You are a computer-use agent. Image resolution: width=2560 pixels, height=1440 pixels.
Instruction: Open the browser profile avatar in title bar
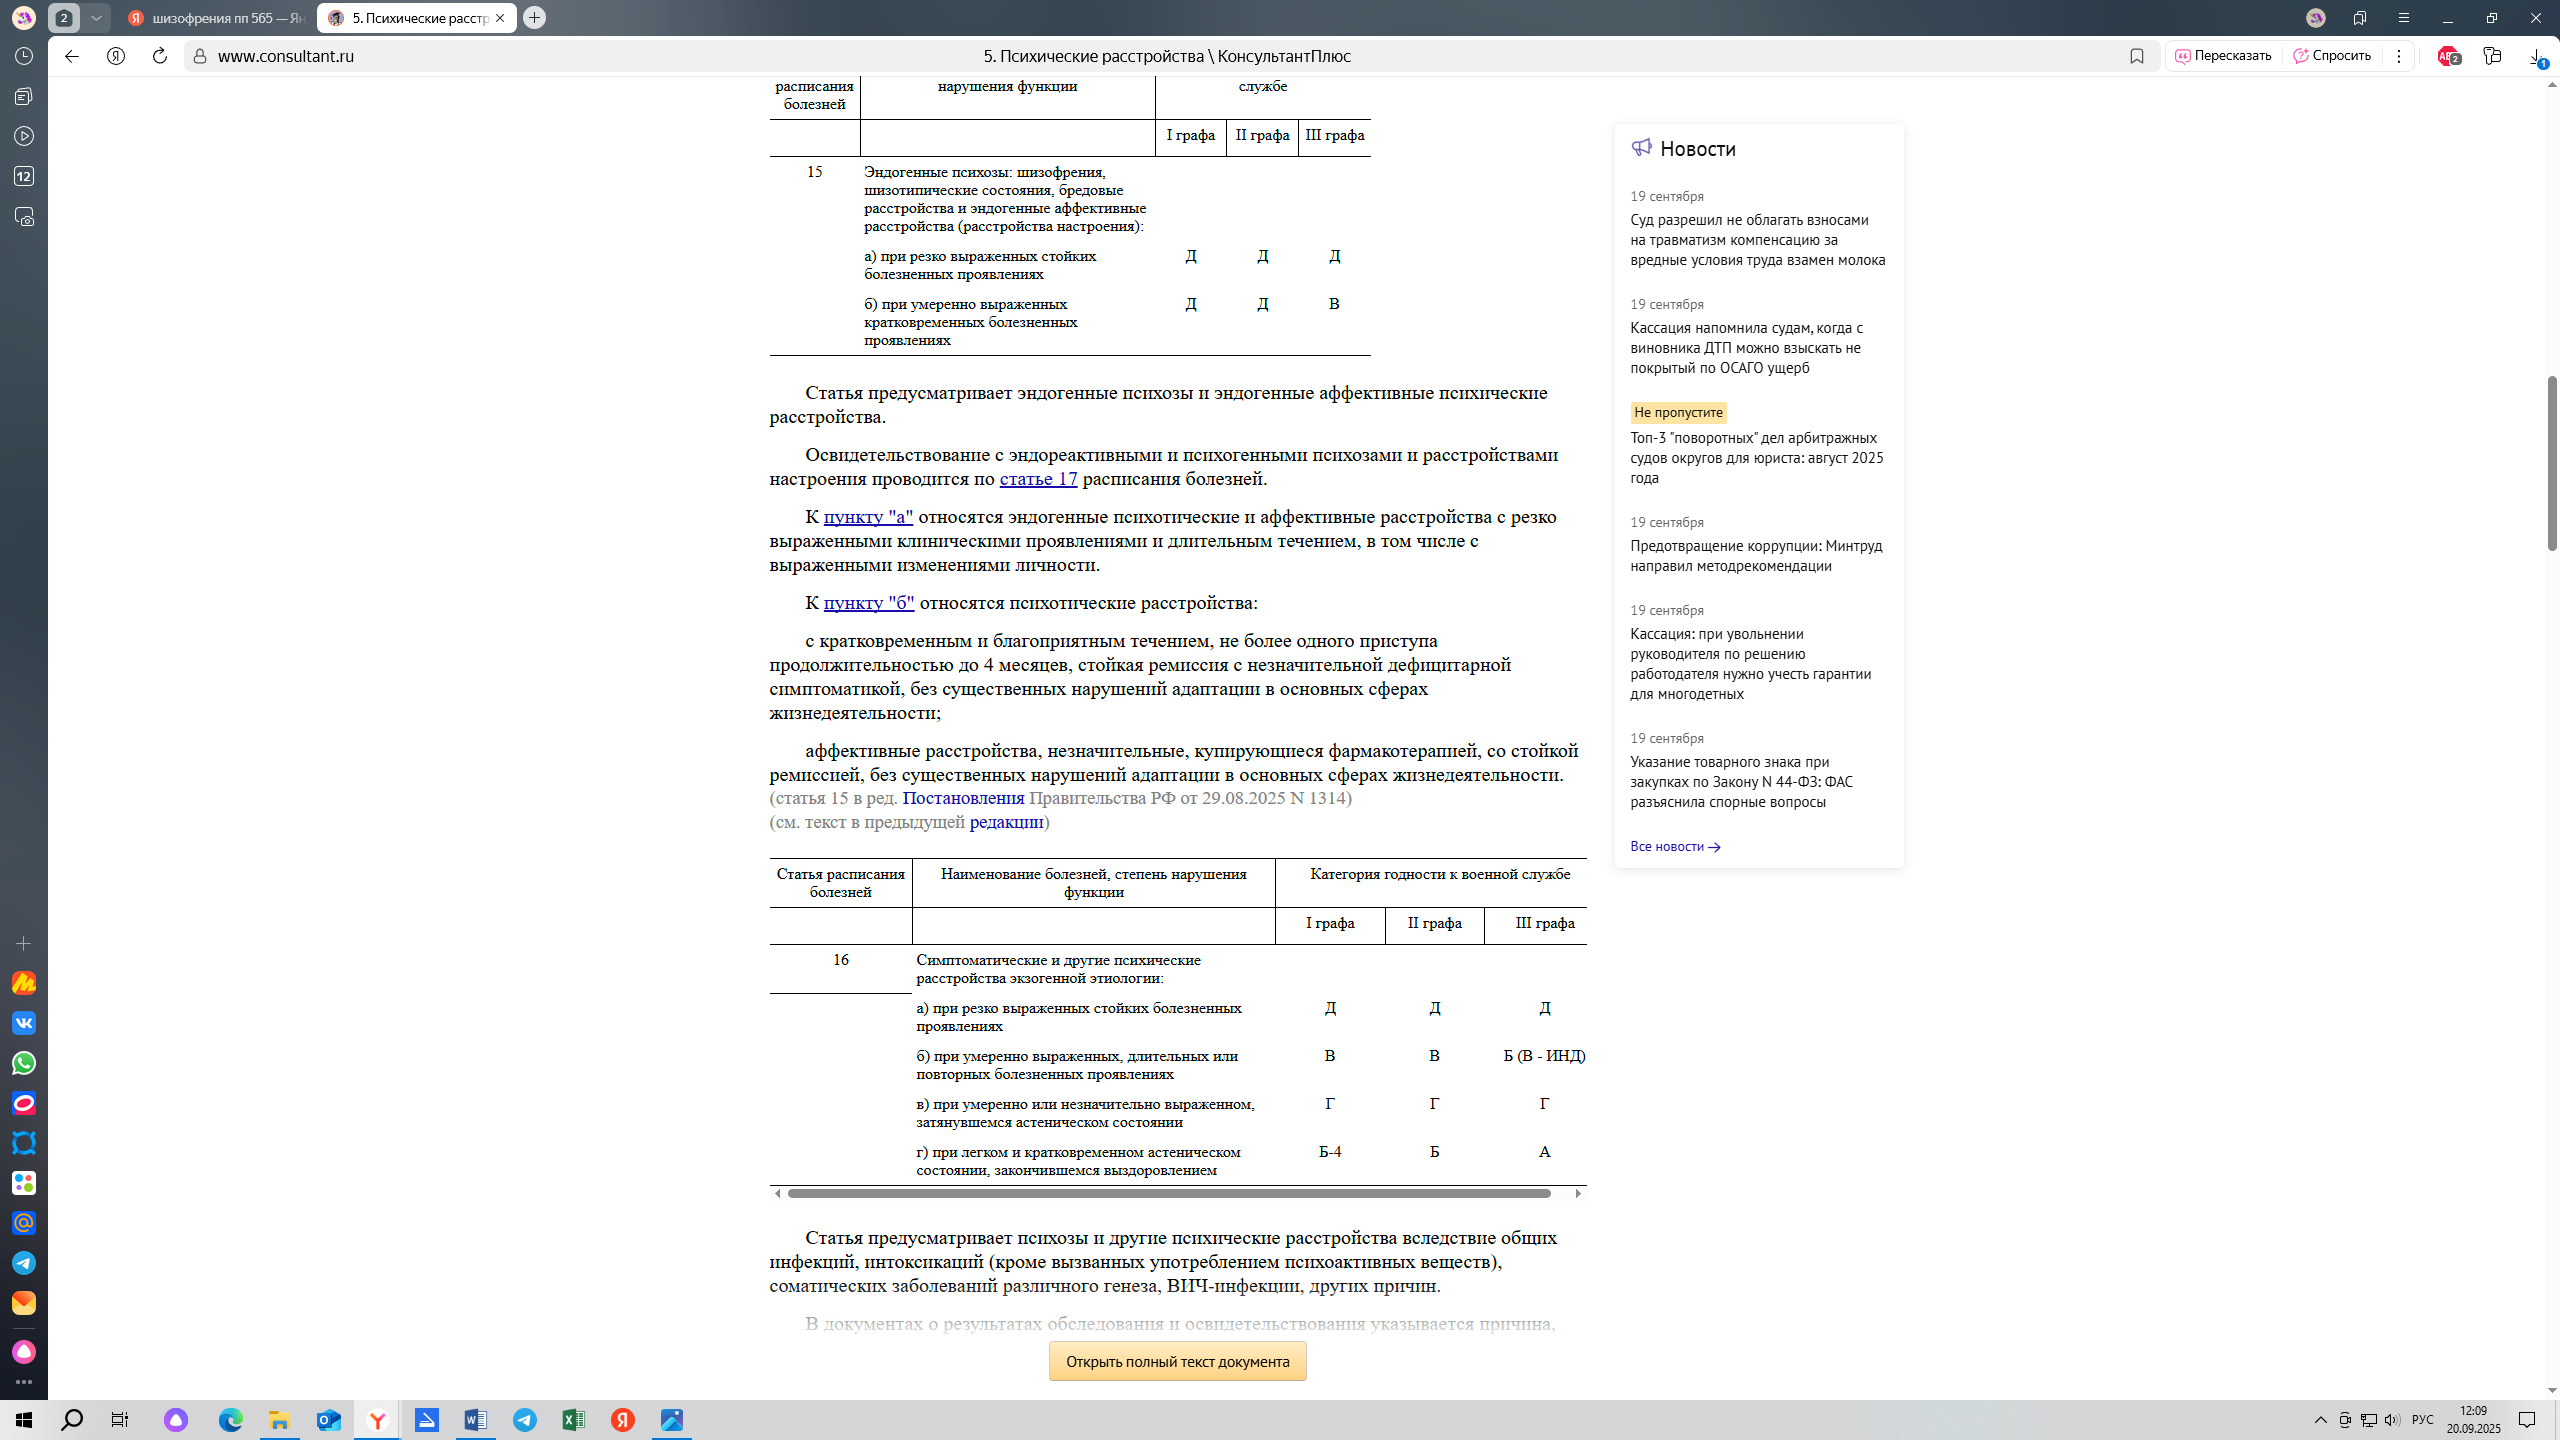[x=2316, y=18]
